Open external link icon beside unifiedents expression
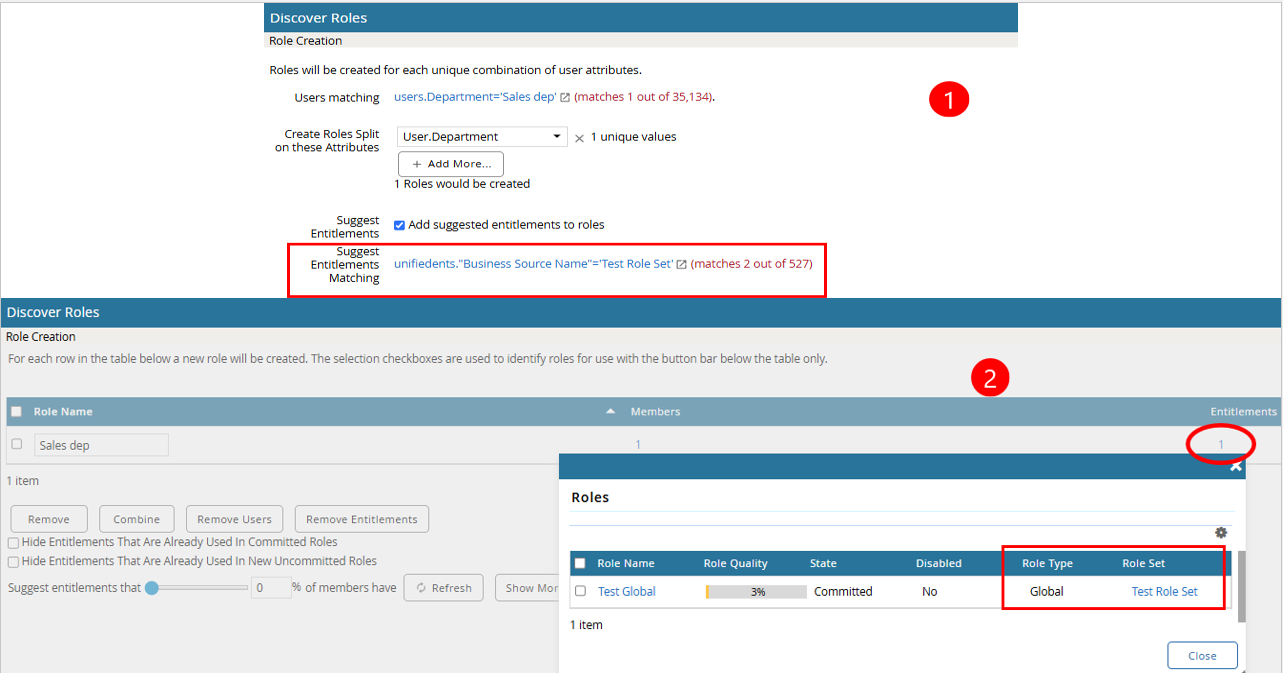Viewport: 1283px width, 673px height. (x=682, y=265)
